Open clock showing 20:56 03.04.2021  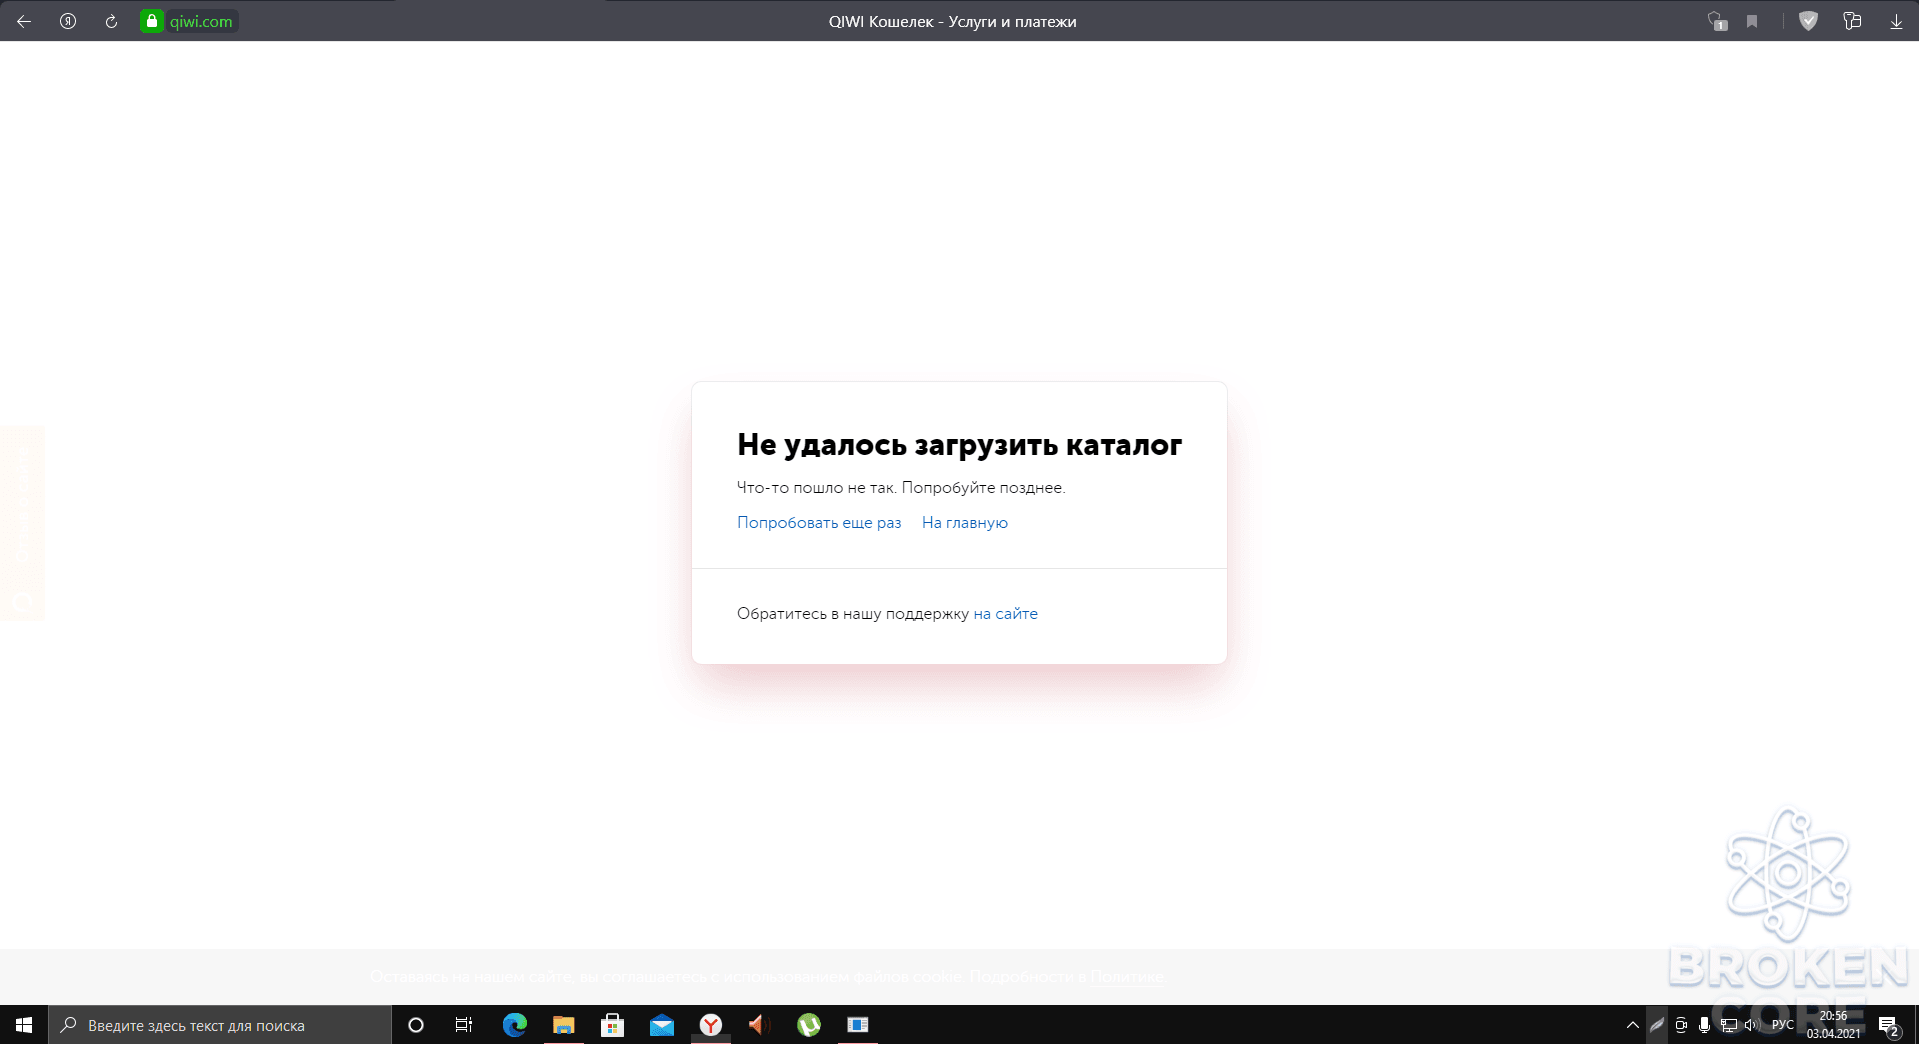(1833, 1025)
